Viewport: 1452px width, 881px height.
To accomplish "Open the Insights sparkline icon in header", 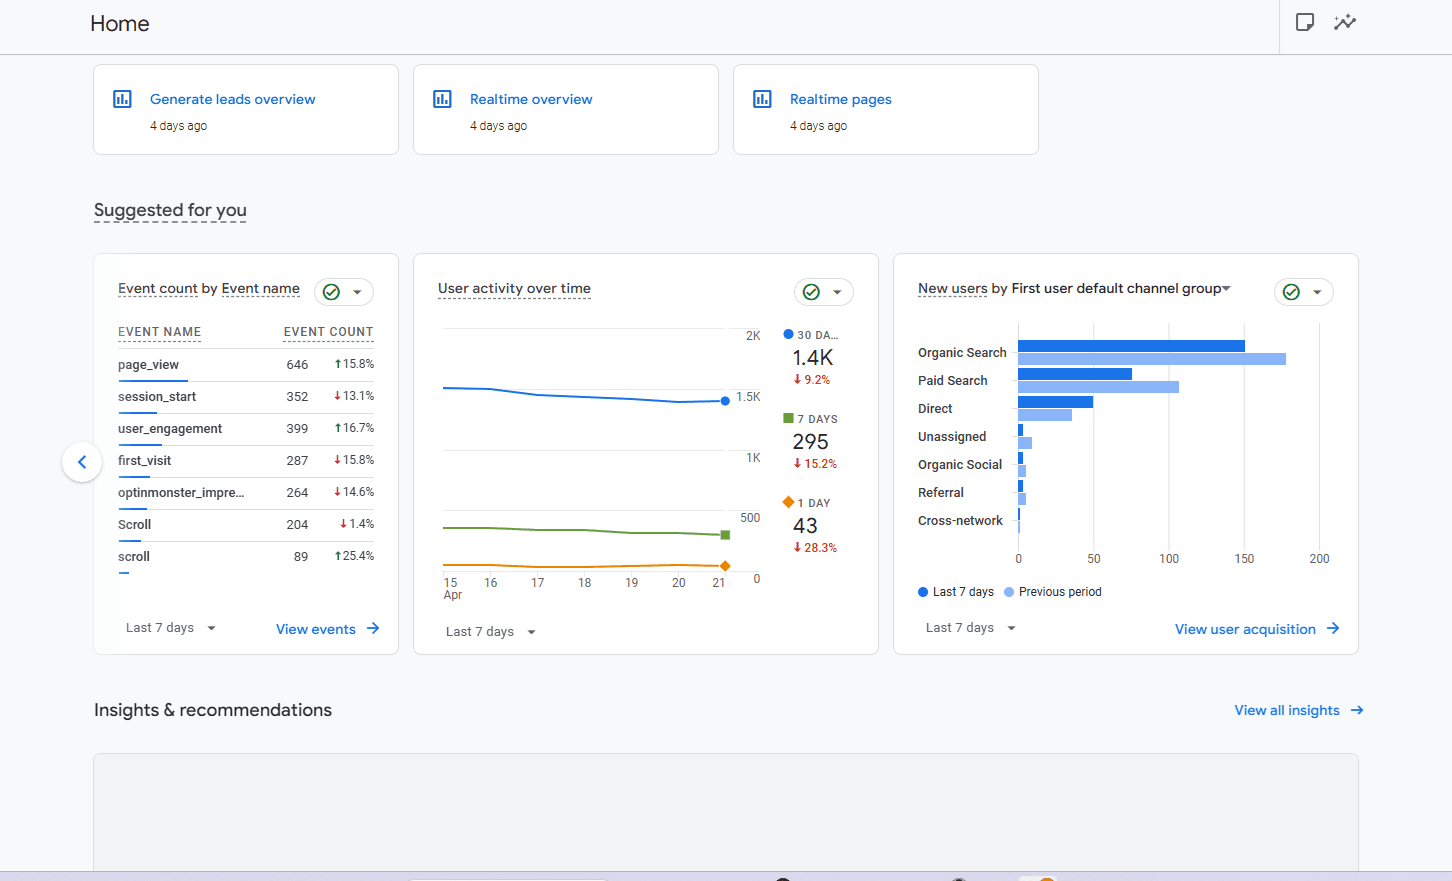I will [1345, 22].
